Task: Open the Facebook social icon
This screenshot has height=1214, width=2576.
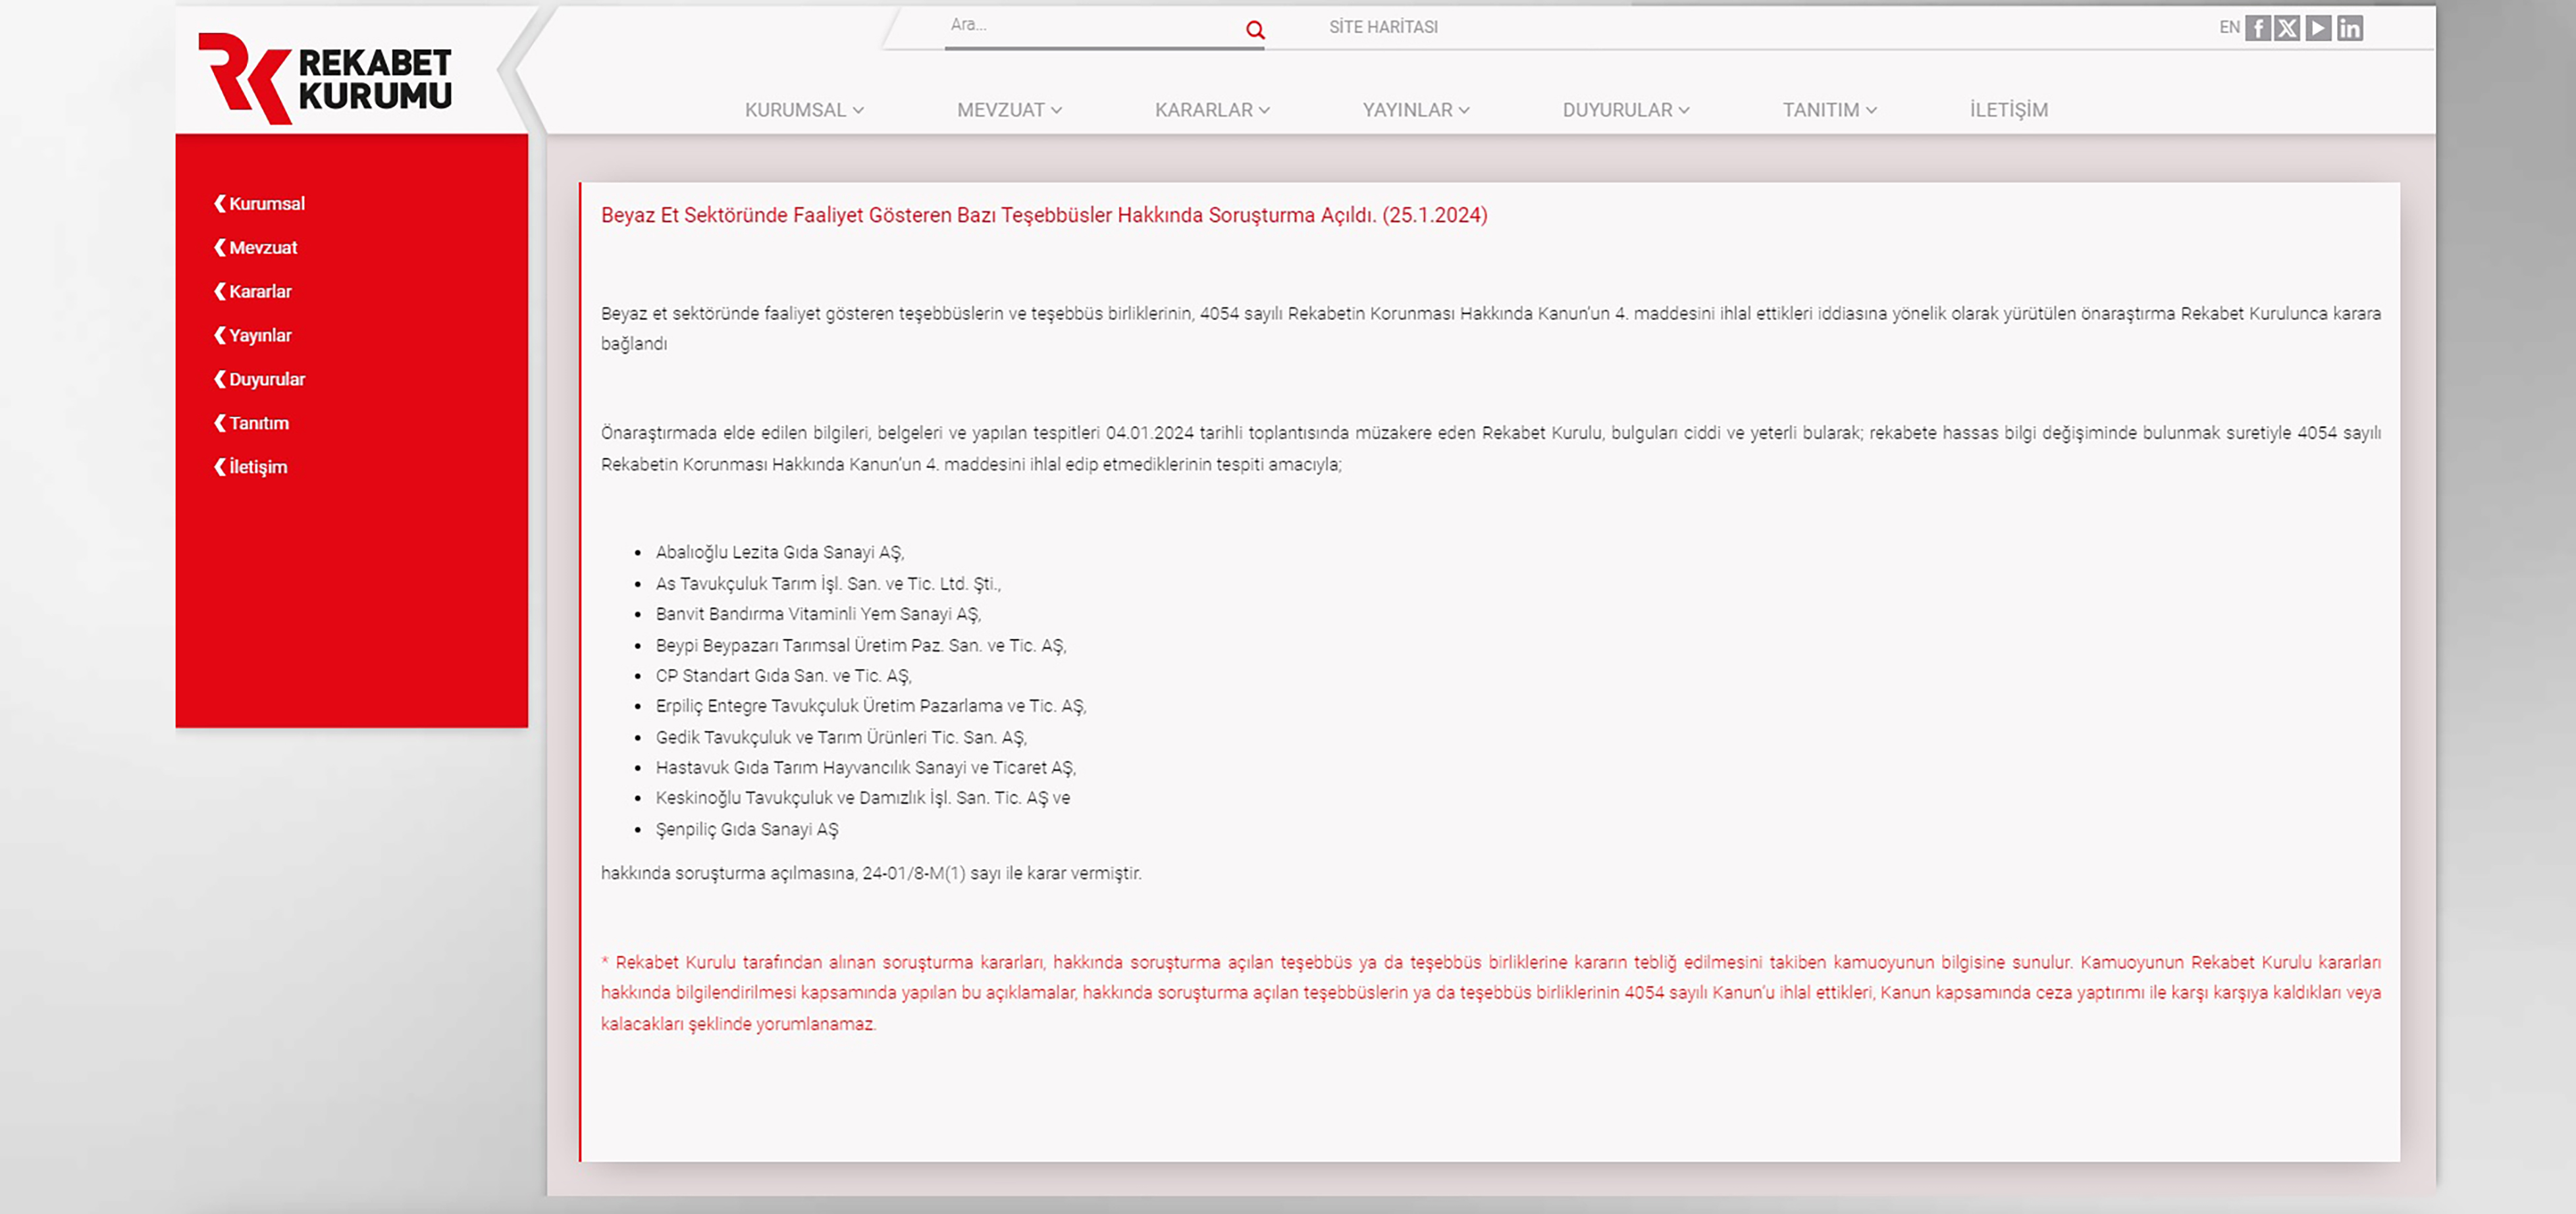Action: 2257,28
